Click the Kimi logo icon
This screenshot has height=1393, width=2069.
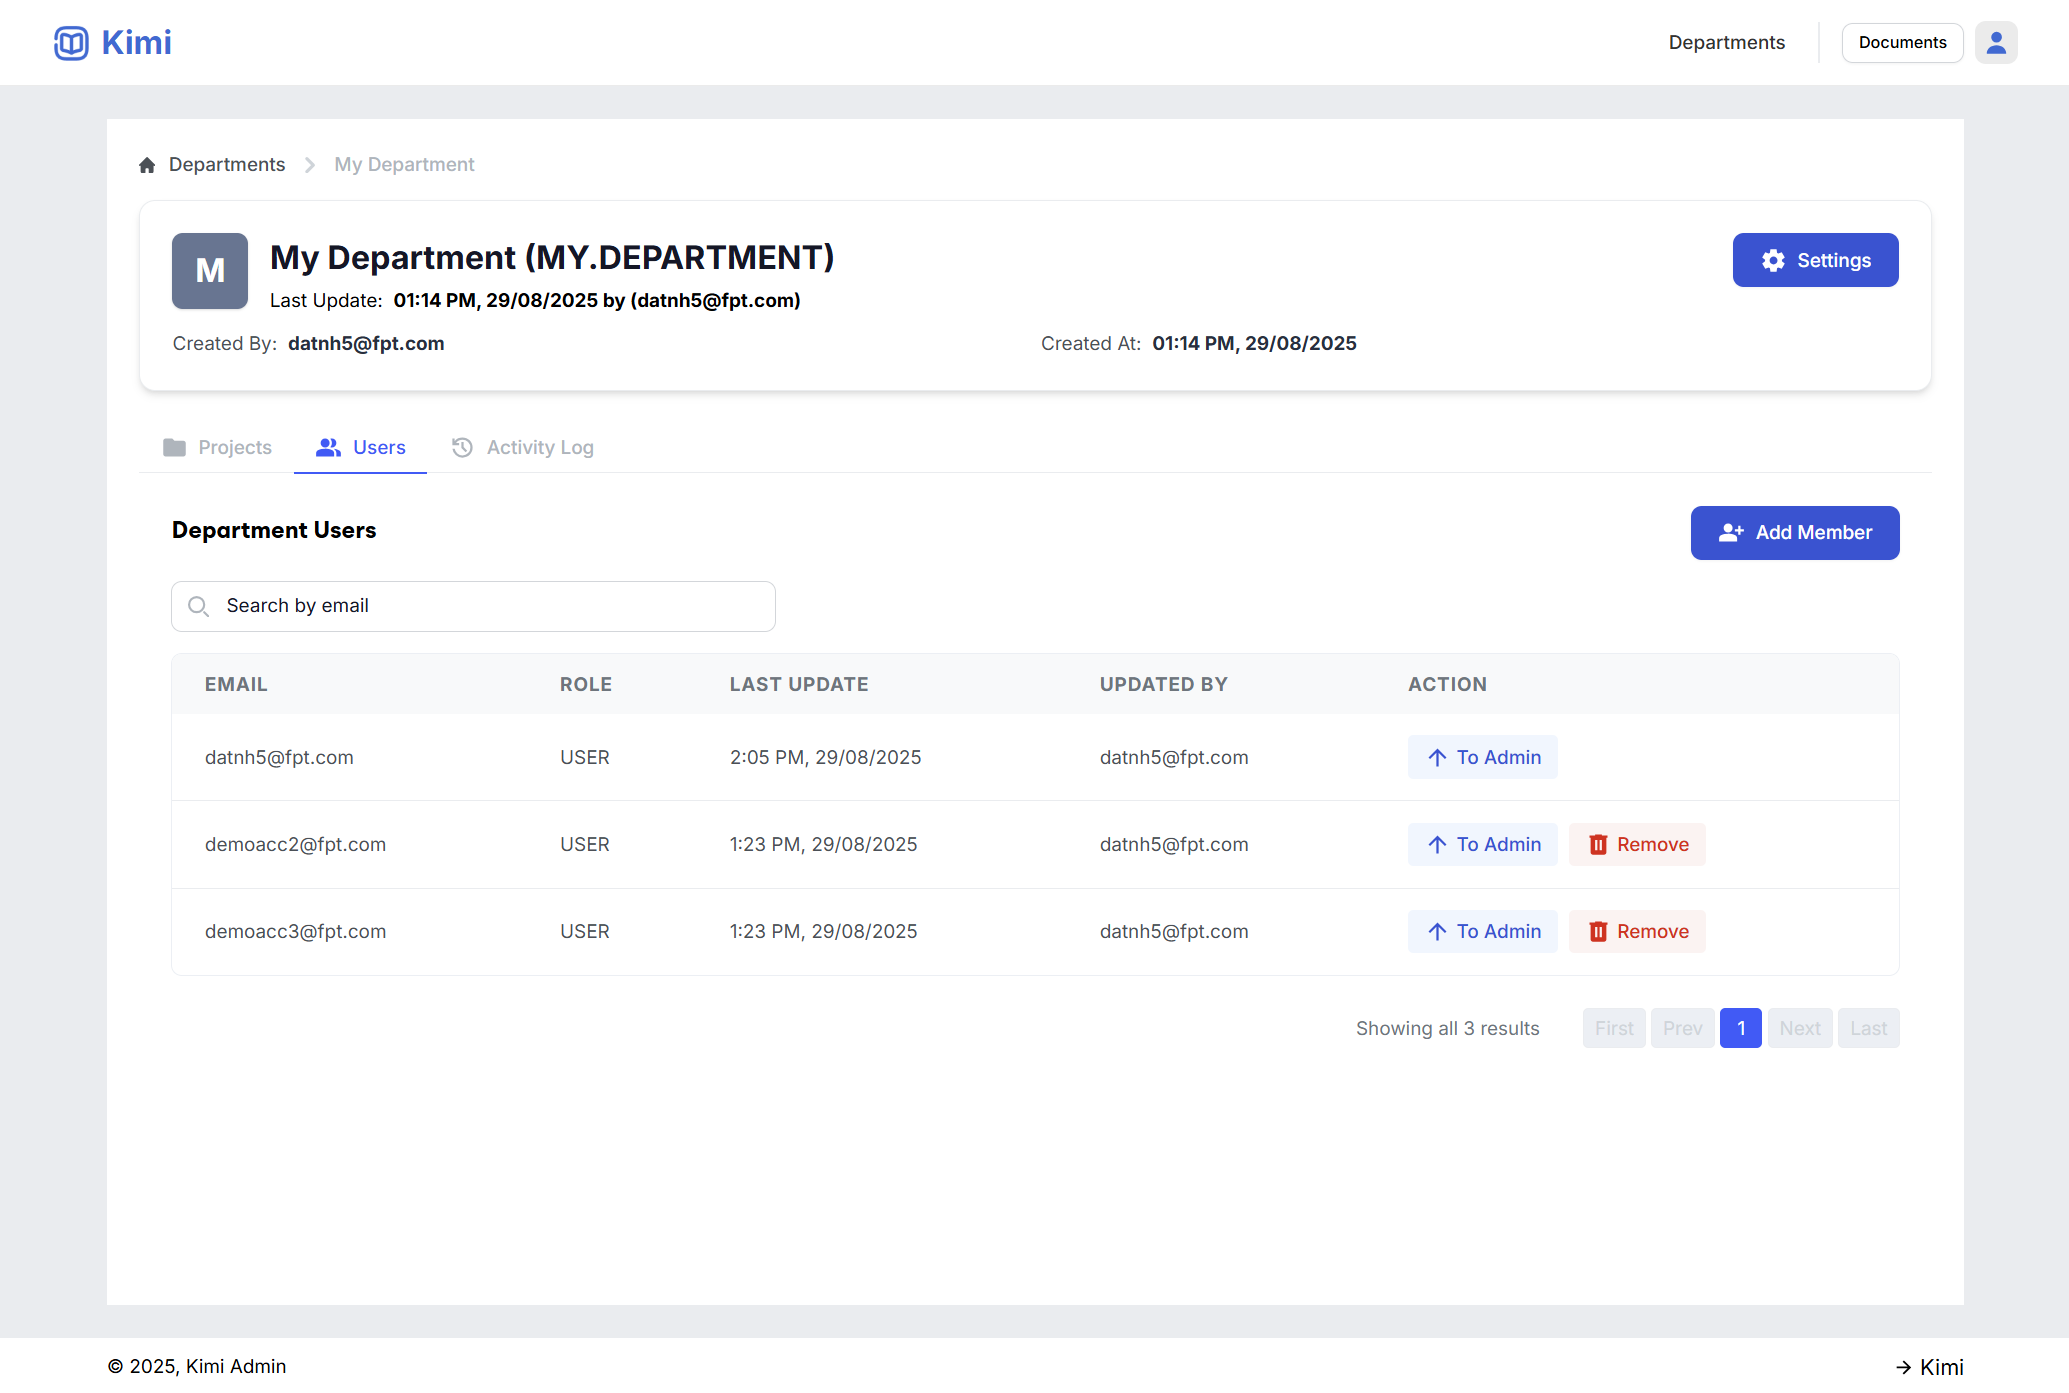coord(71,43)
